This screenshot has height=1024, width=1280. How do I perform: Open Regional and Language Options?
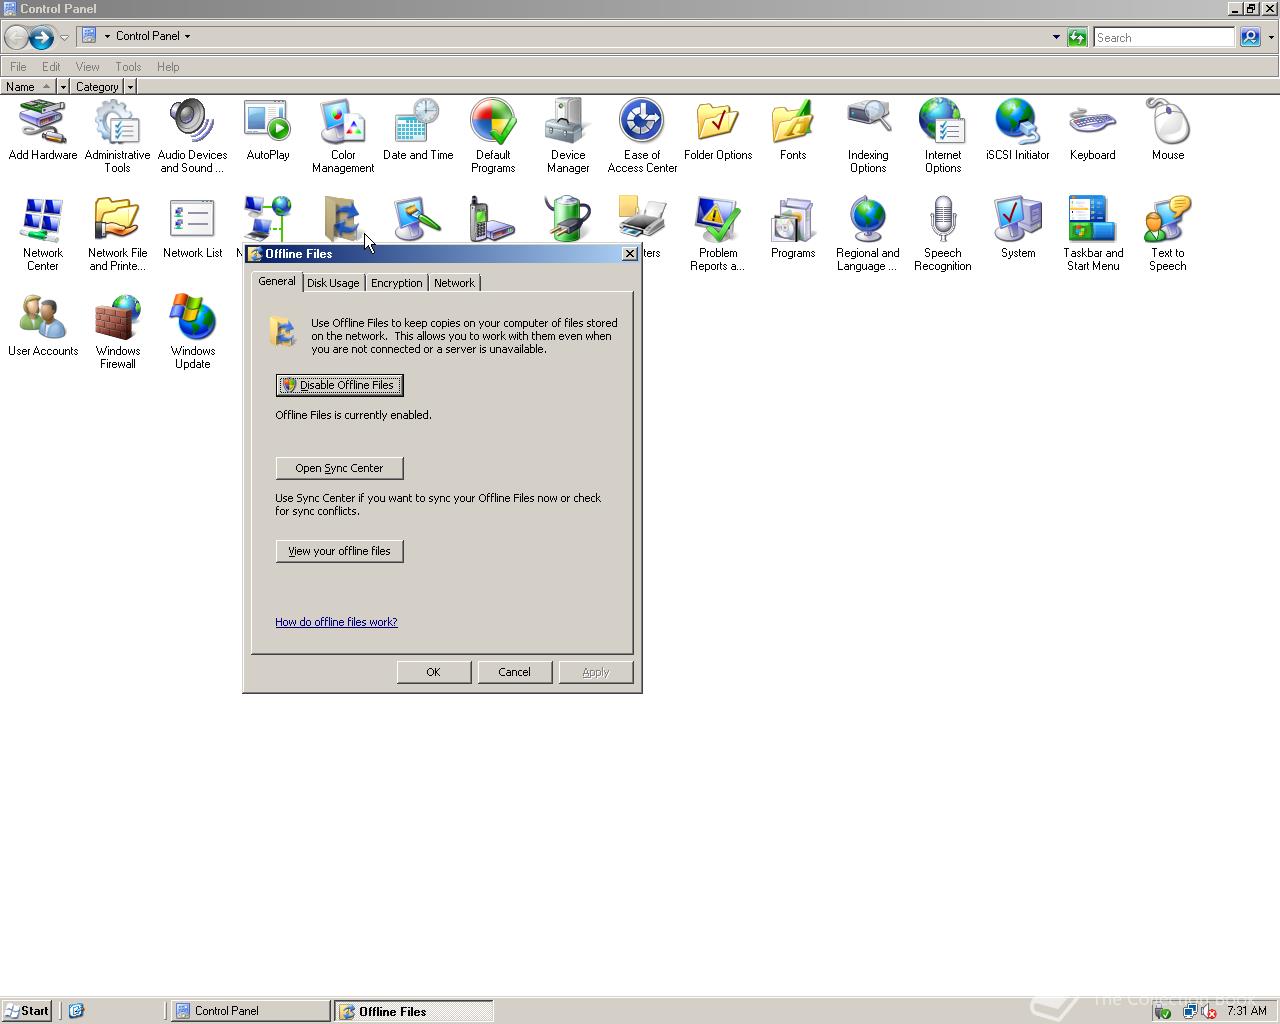pos(868,235)
